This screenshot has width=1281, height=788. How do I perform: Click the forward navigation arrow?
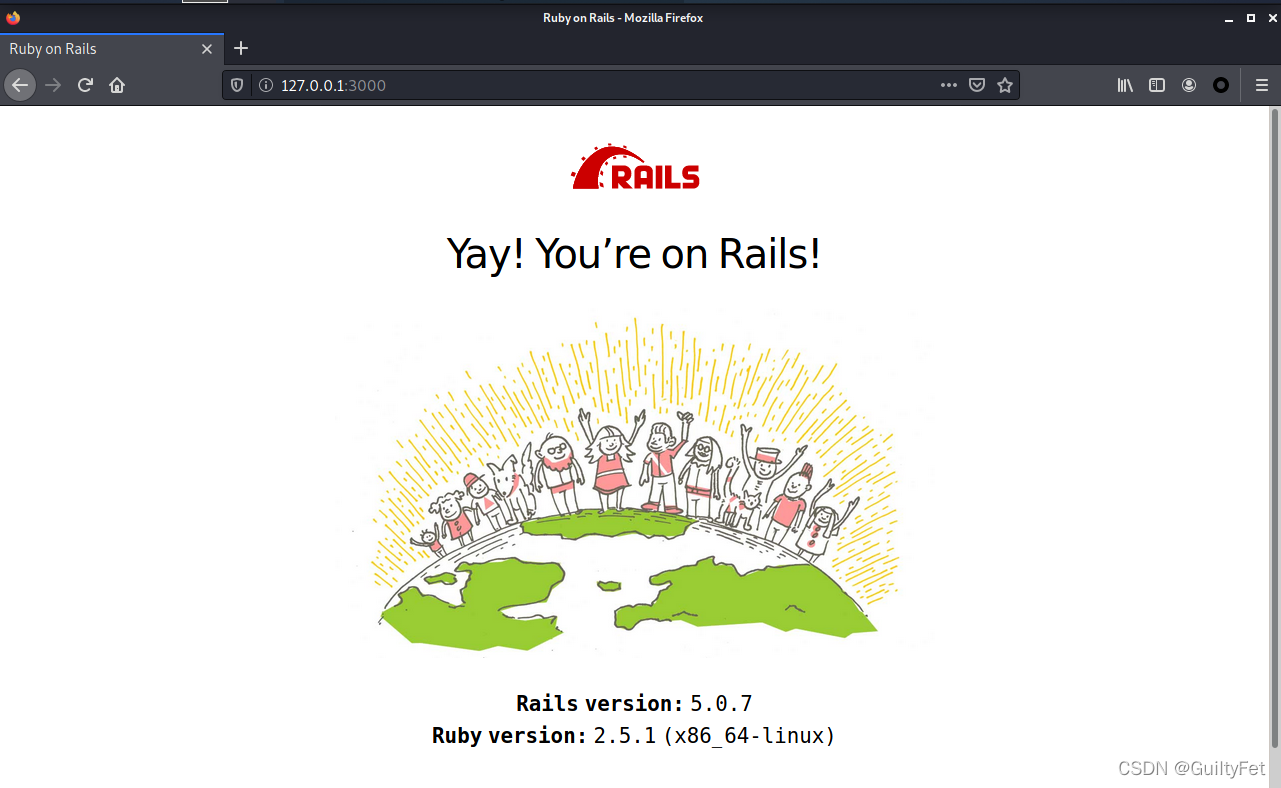coord(54,85)
